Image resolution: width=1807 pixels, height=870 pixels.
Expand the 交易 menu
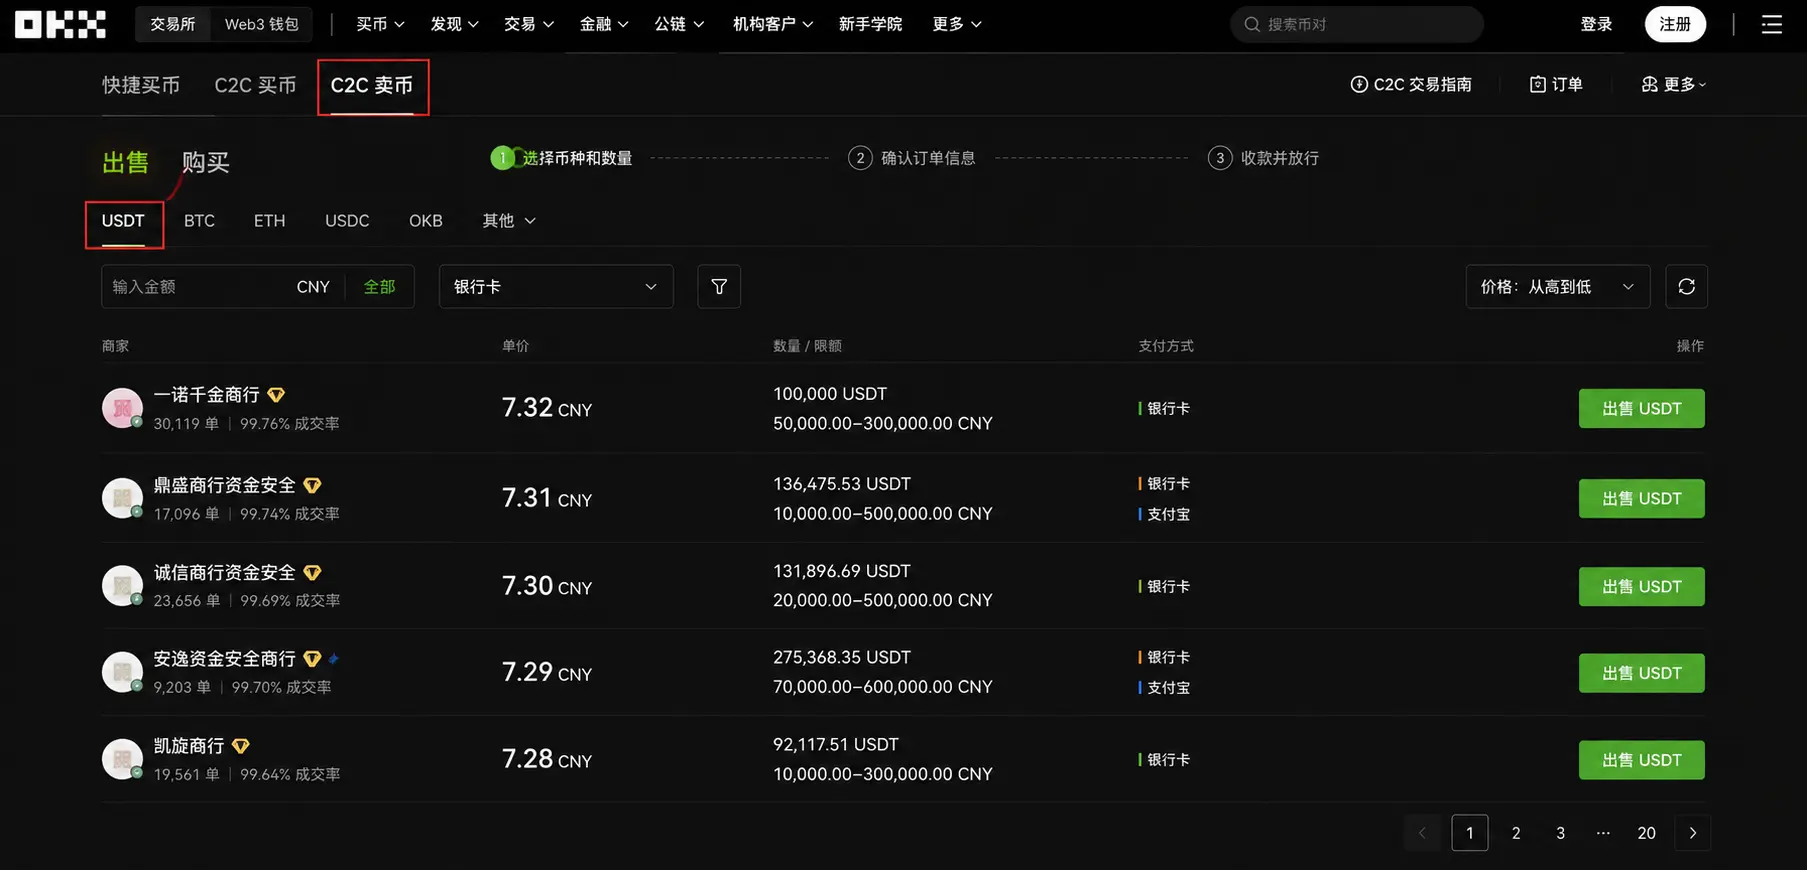pyautogui.click(x=528, y=24)
